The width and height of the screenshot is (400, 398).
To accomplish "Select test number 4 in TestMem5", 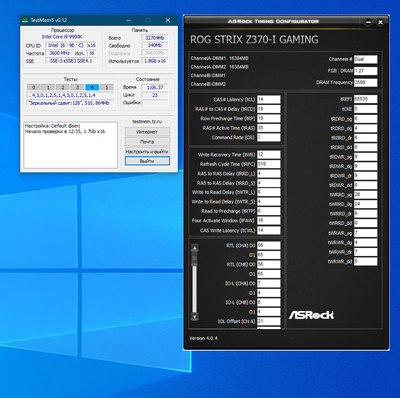I will click(x=92, y=87).
